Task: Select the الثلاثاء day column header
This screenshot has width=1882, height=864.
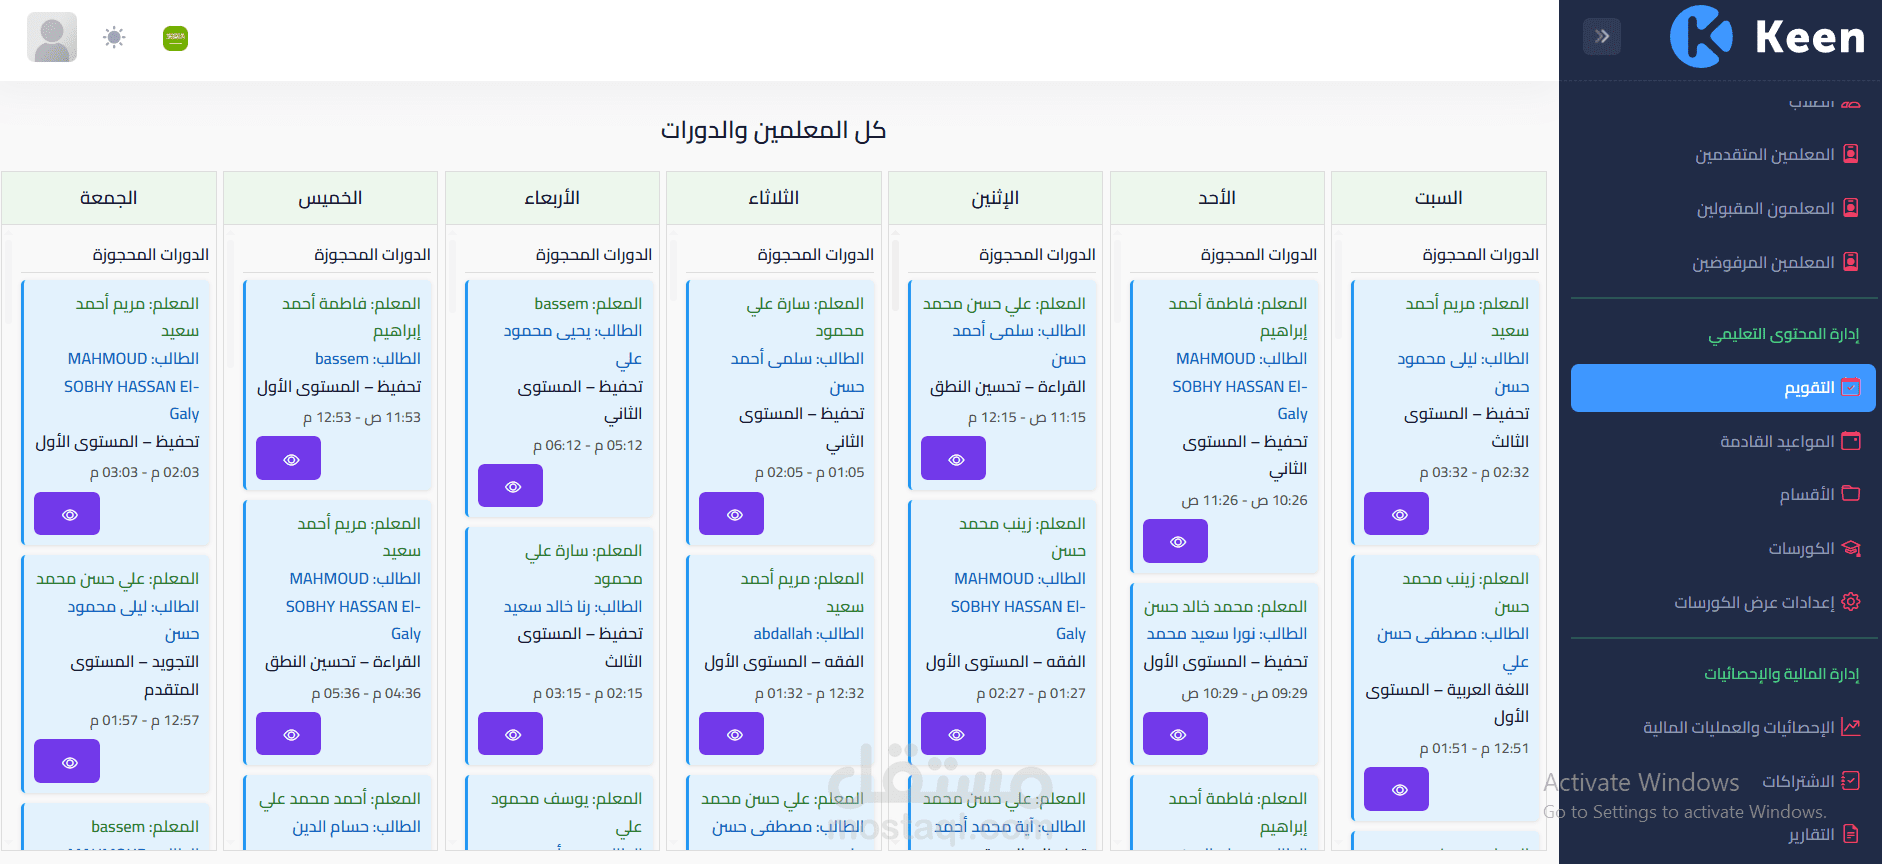Action: (x=774, y=198)
